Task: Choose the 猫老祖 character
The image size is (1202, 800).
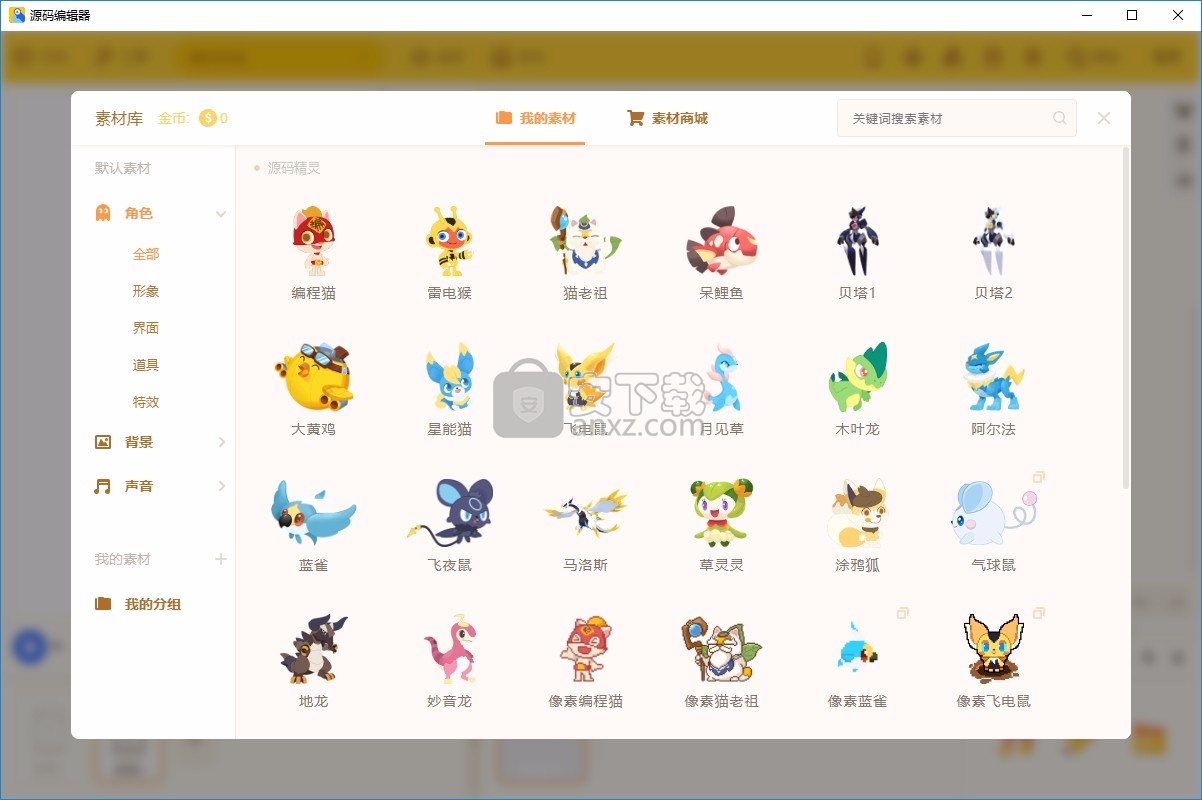Action: (x=585, y=241)
